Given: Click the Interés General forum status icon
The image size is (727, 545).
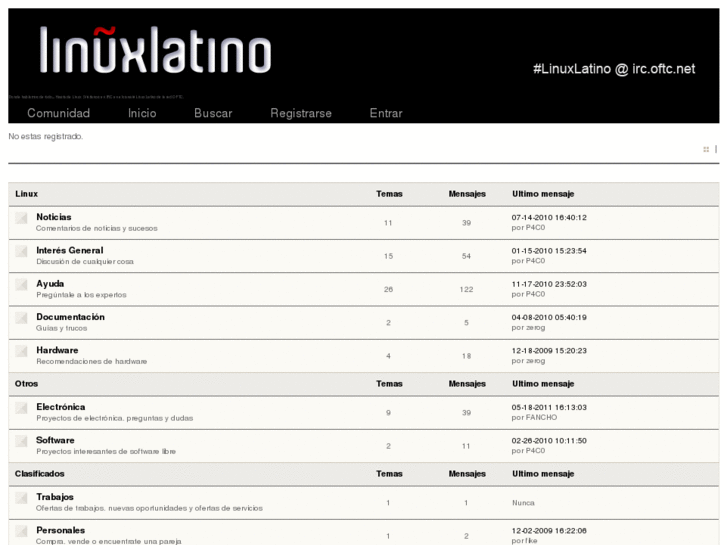Looking at the screenshot, I should tap(21, 251).
